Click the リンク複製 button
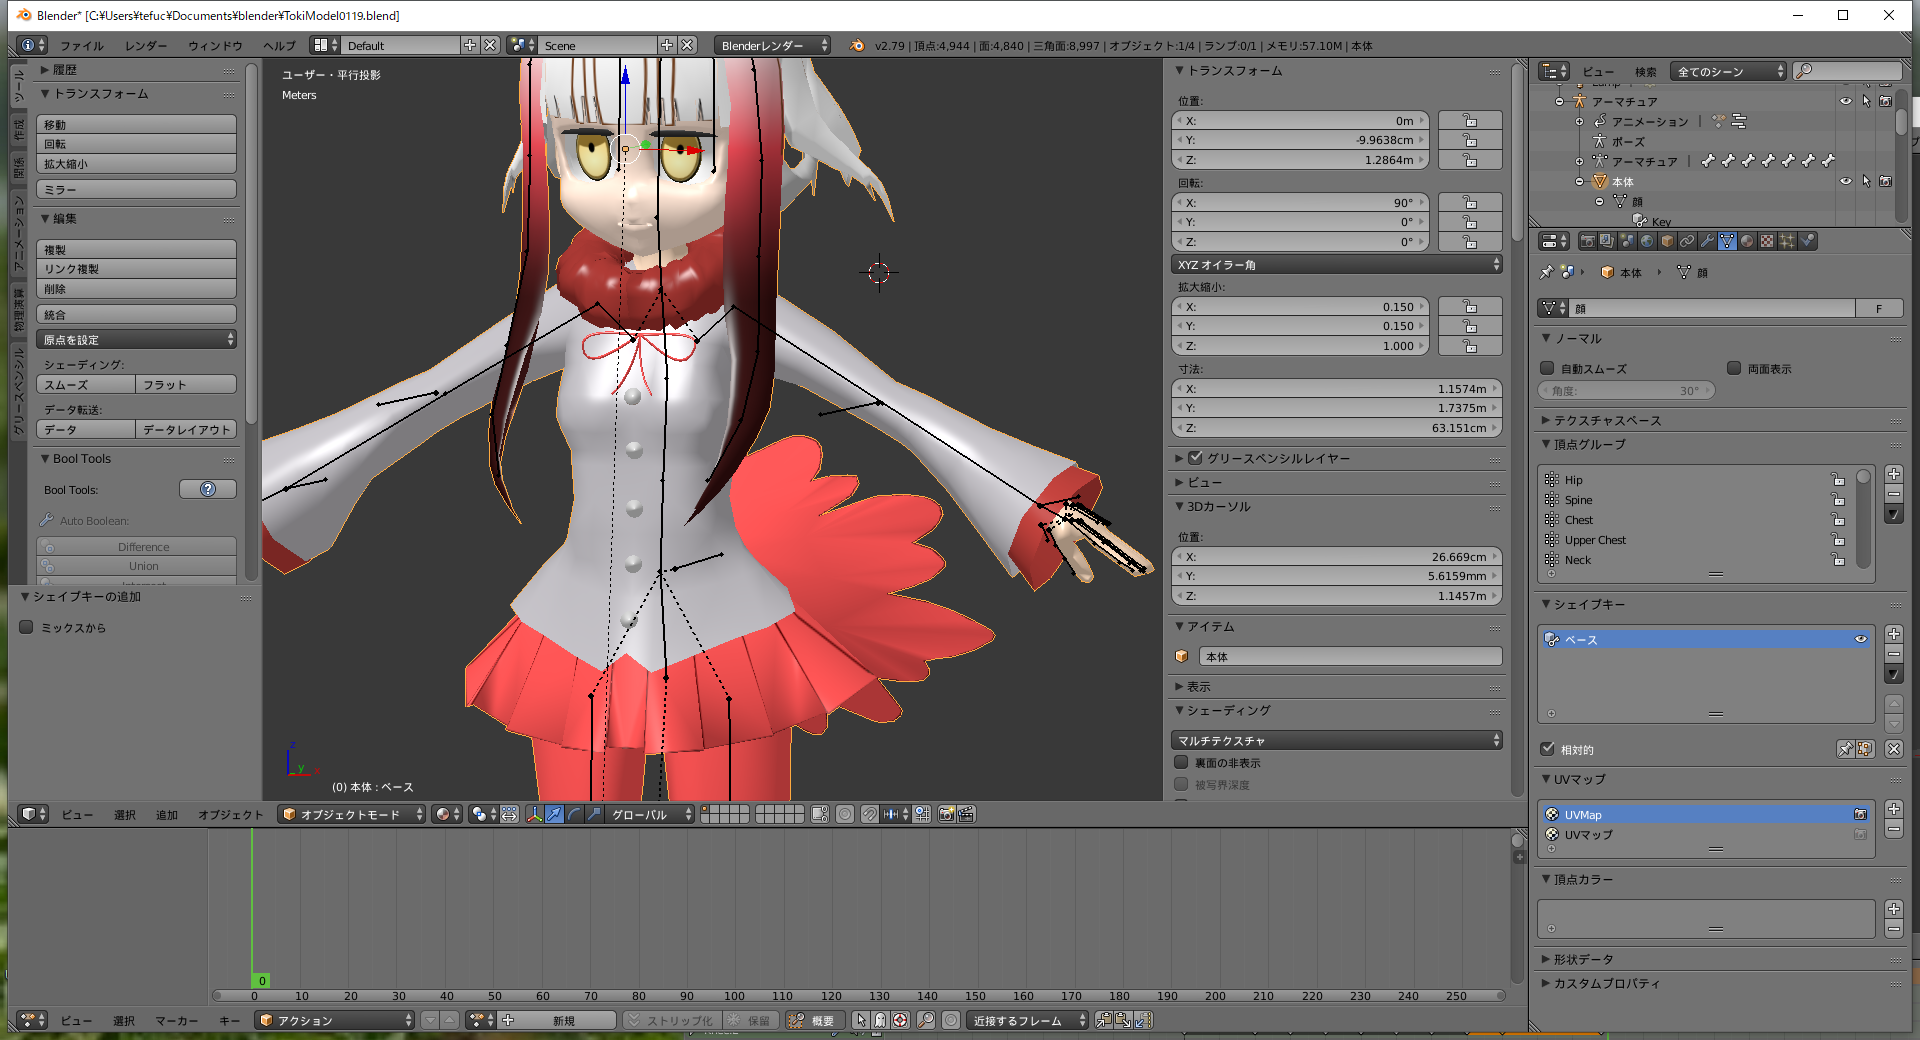The height and width of the screenshot is (1040, 1920). coord(137,269)
